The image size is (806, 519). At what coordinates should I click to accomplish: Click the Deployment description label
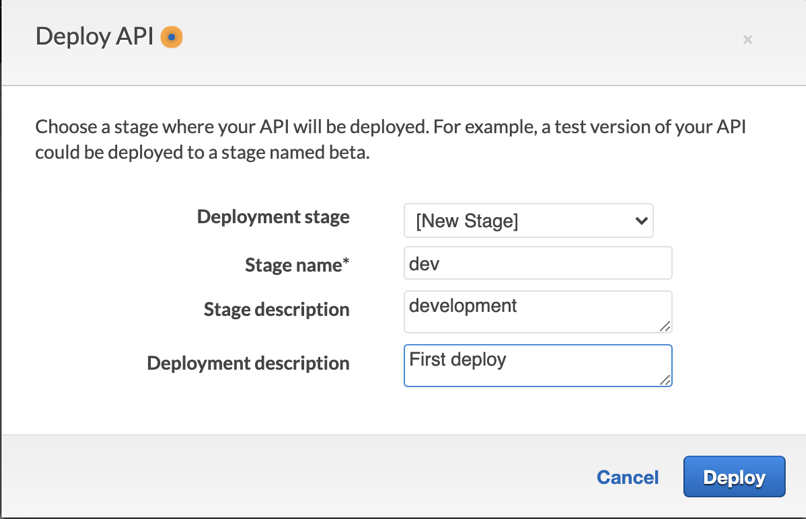(x=248, y=364)
